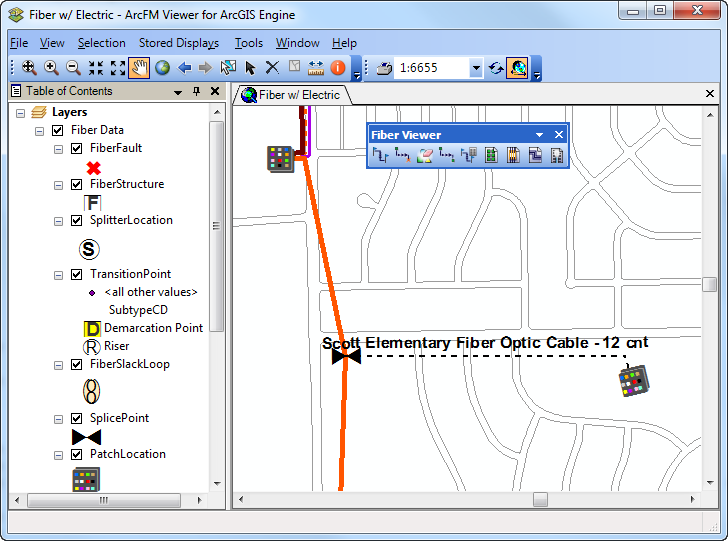
Task: Click the eraser clear-results icon in Fiber Viewer
Action: [x=425, y=155]
